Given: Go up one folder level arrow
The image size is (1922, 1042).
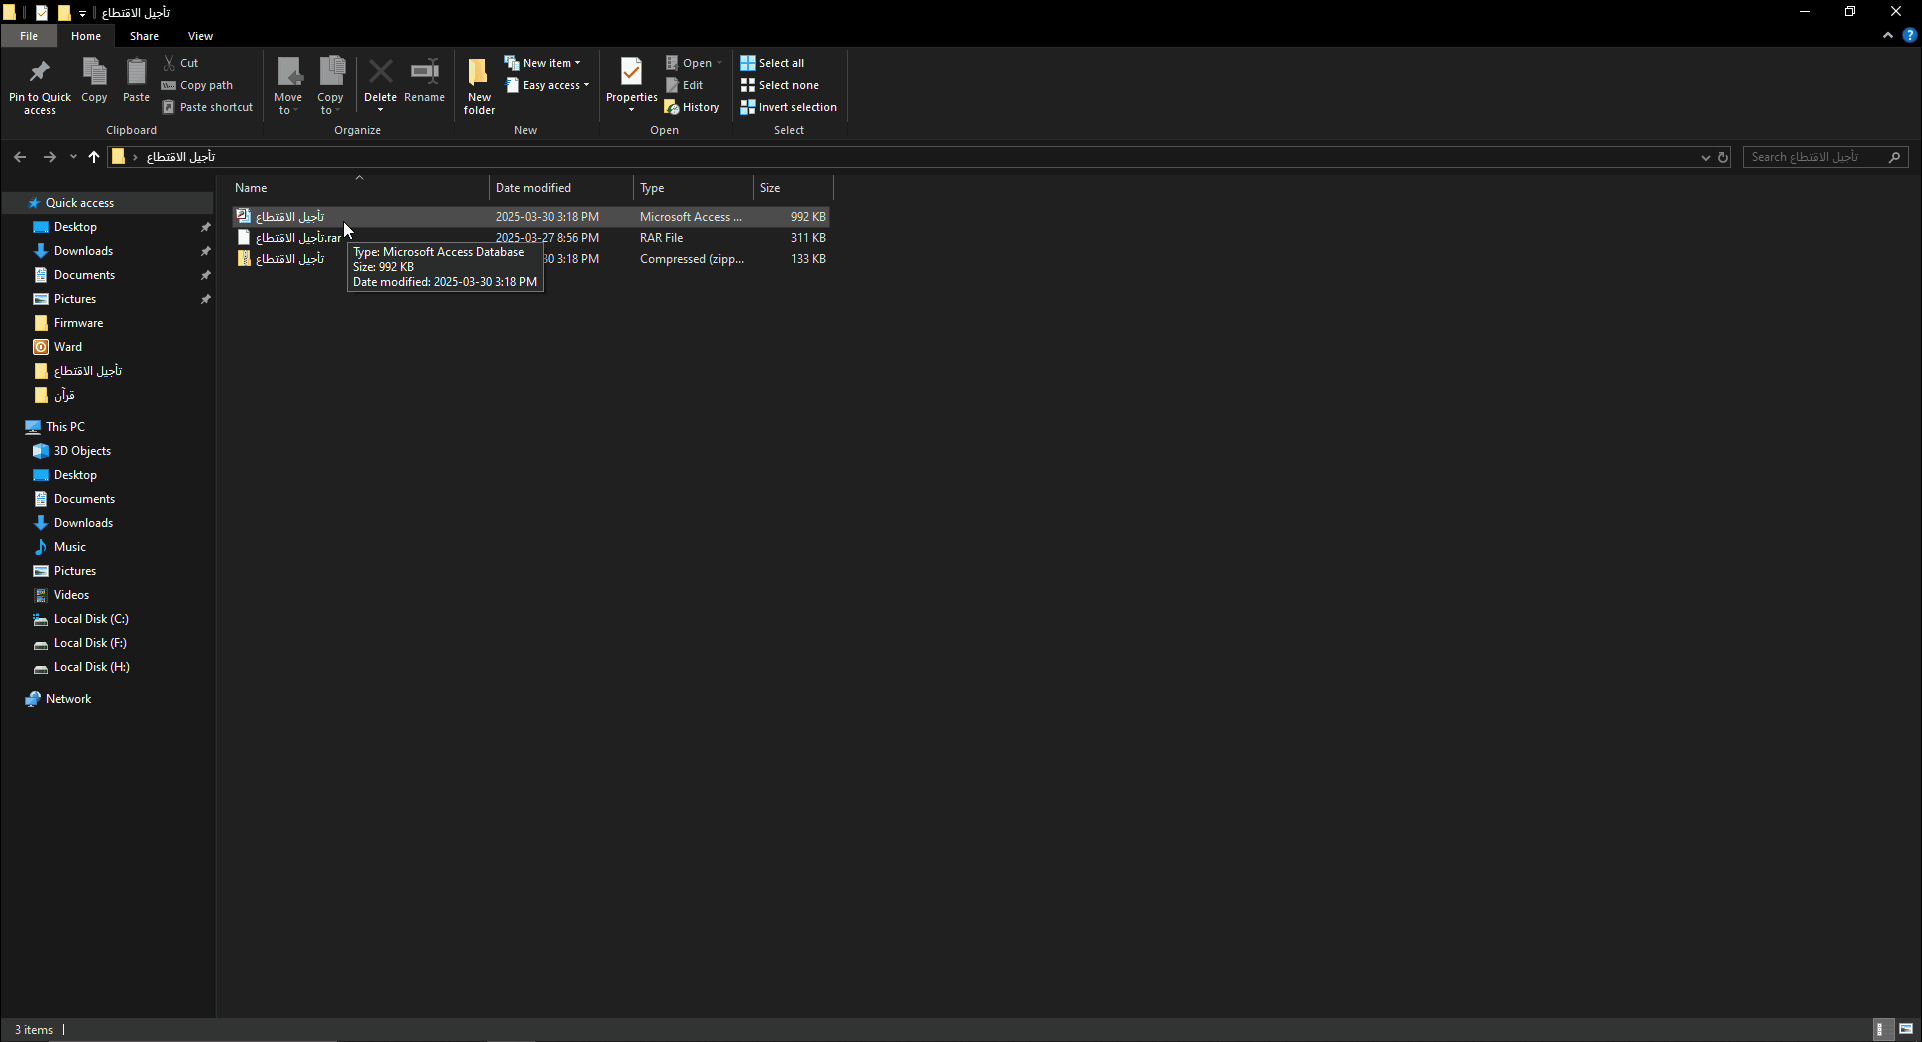Looking at the screenshot, I should [x=94, y=157].
